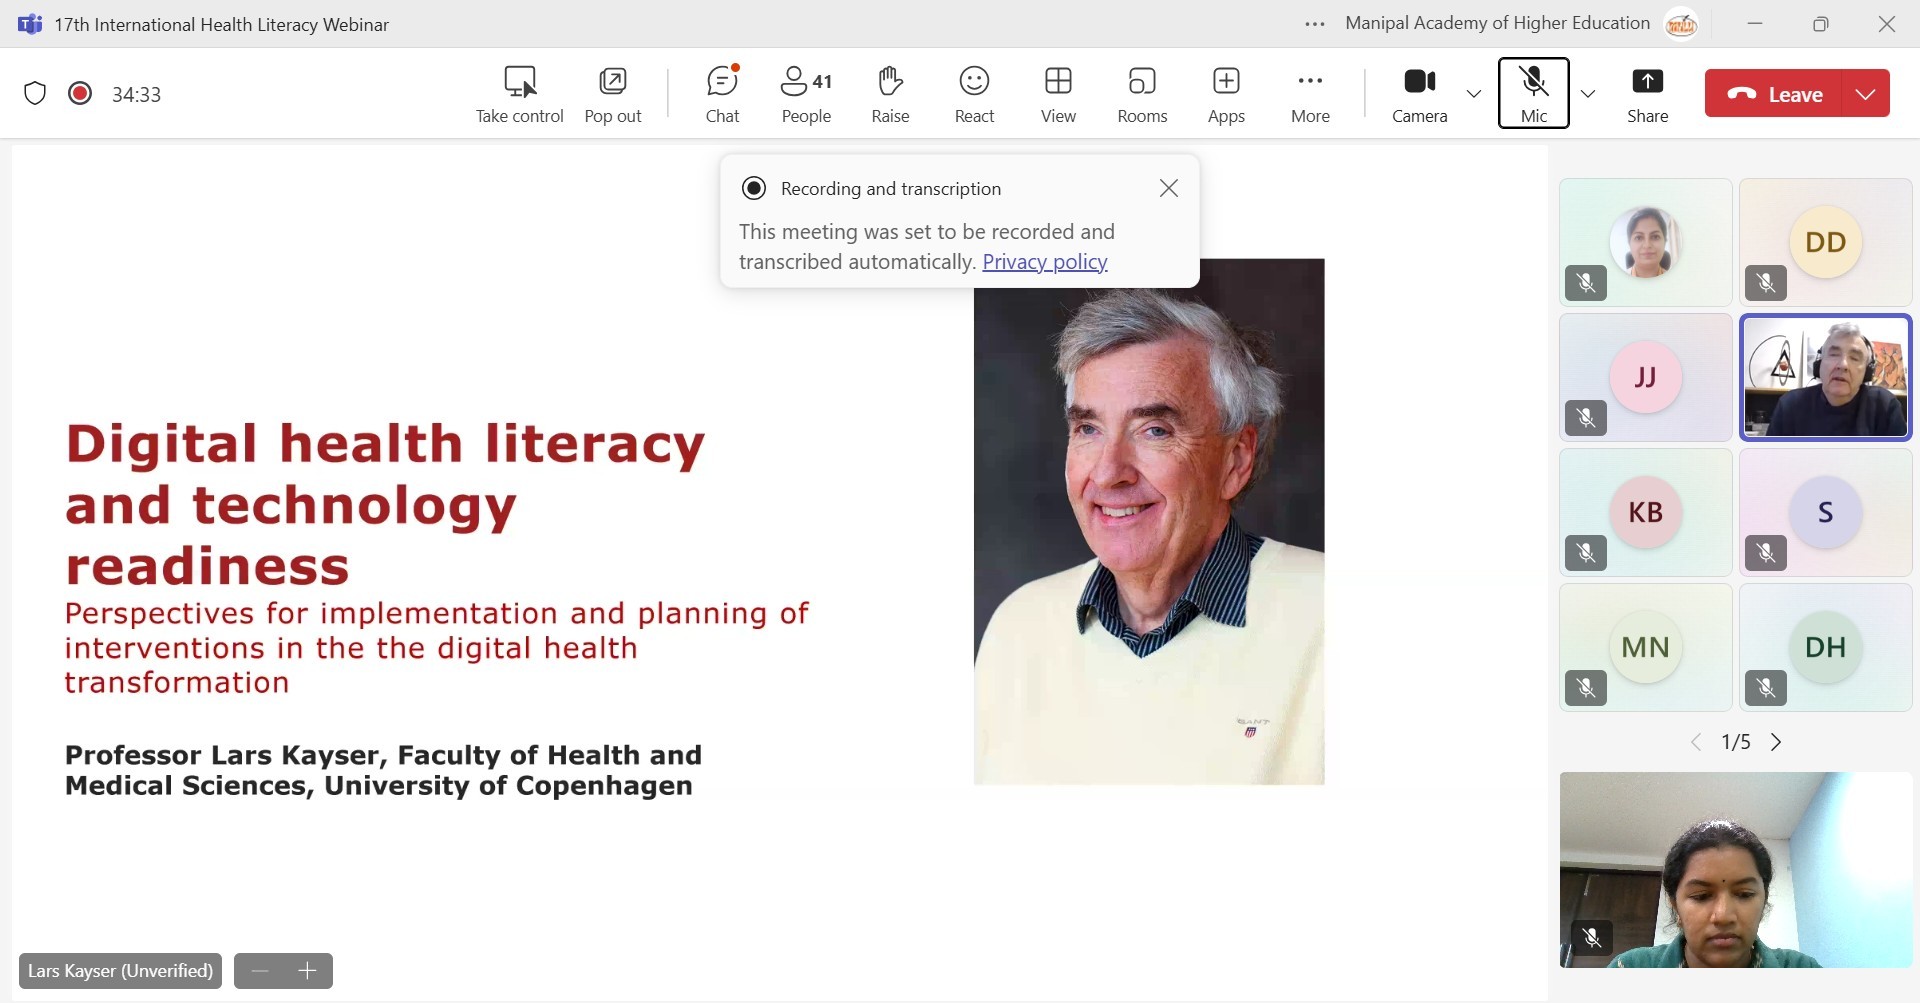Open the Apps panel
Screen dimensions: 1920x1003
tap(1226, 94)
